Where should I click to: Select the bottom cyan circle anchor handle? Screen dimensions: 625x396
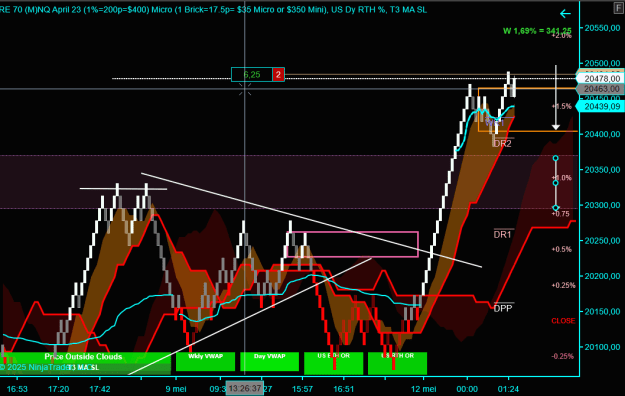[555, 208]
